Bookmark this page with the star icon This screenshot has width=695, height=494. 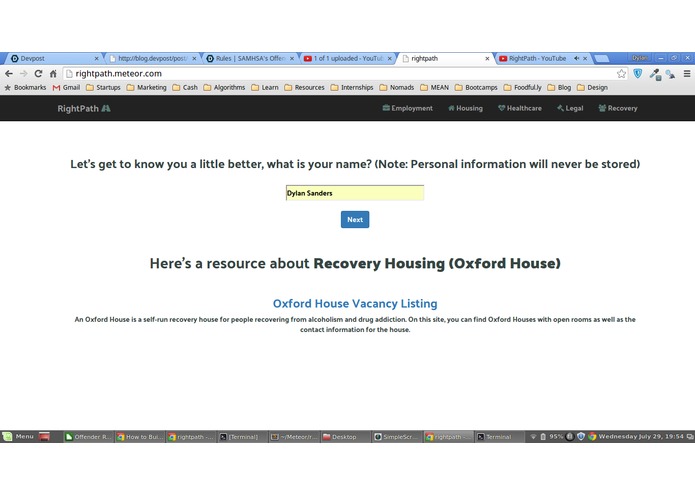(x=621, y=74)
